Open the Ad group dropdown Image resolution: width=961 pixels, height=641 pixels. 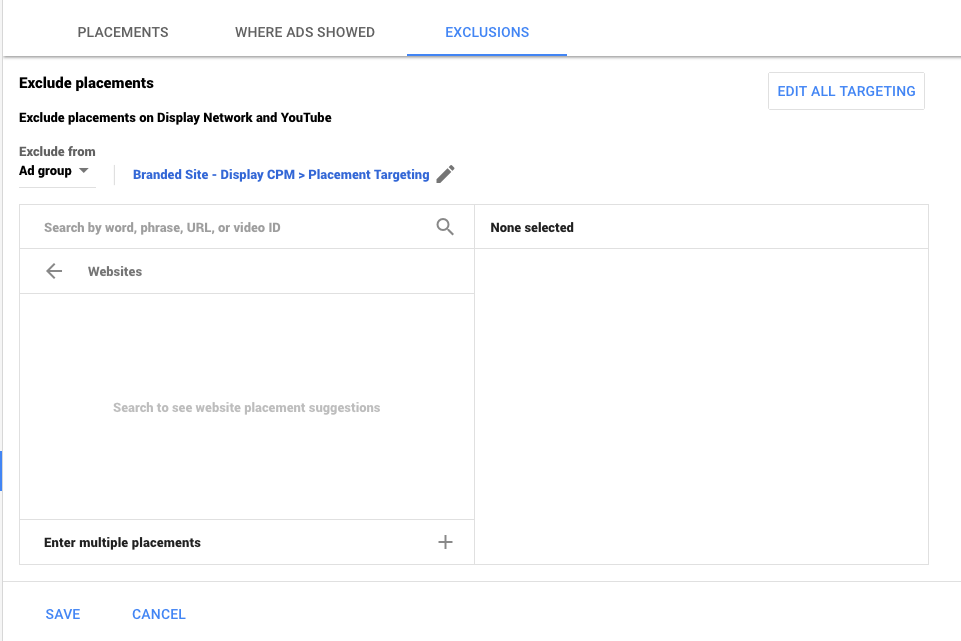coord(57,171)
